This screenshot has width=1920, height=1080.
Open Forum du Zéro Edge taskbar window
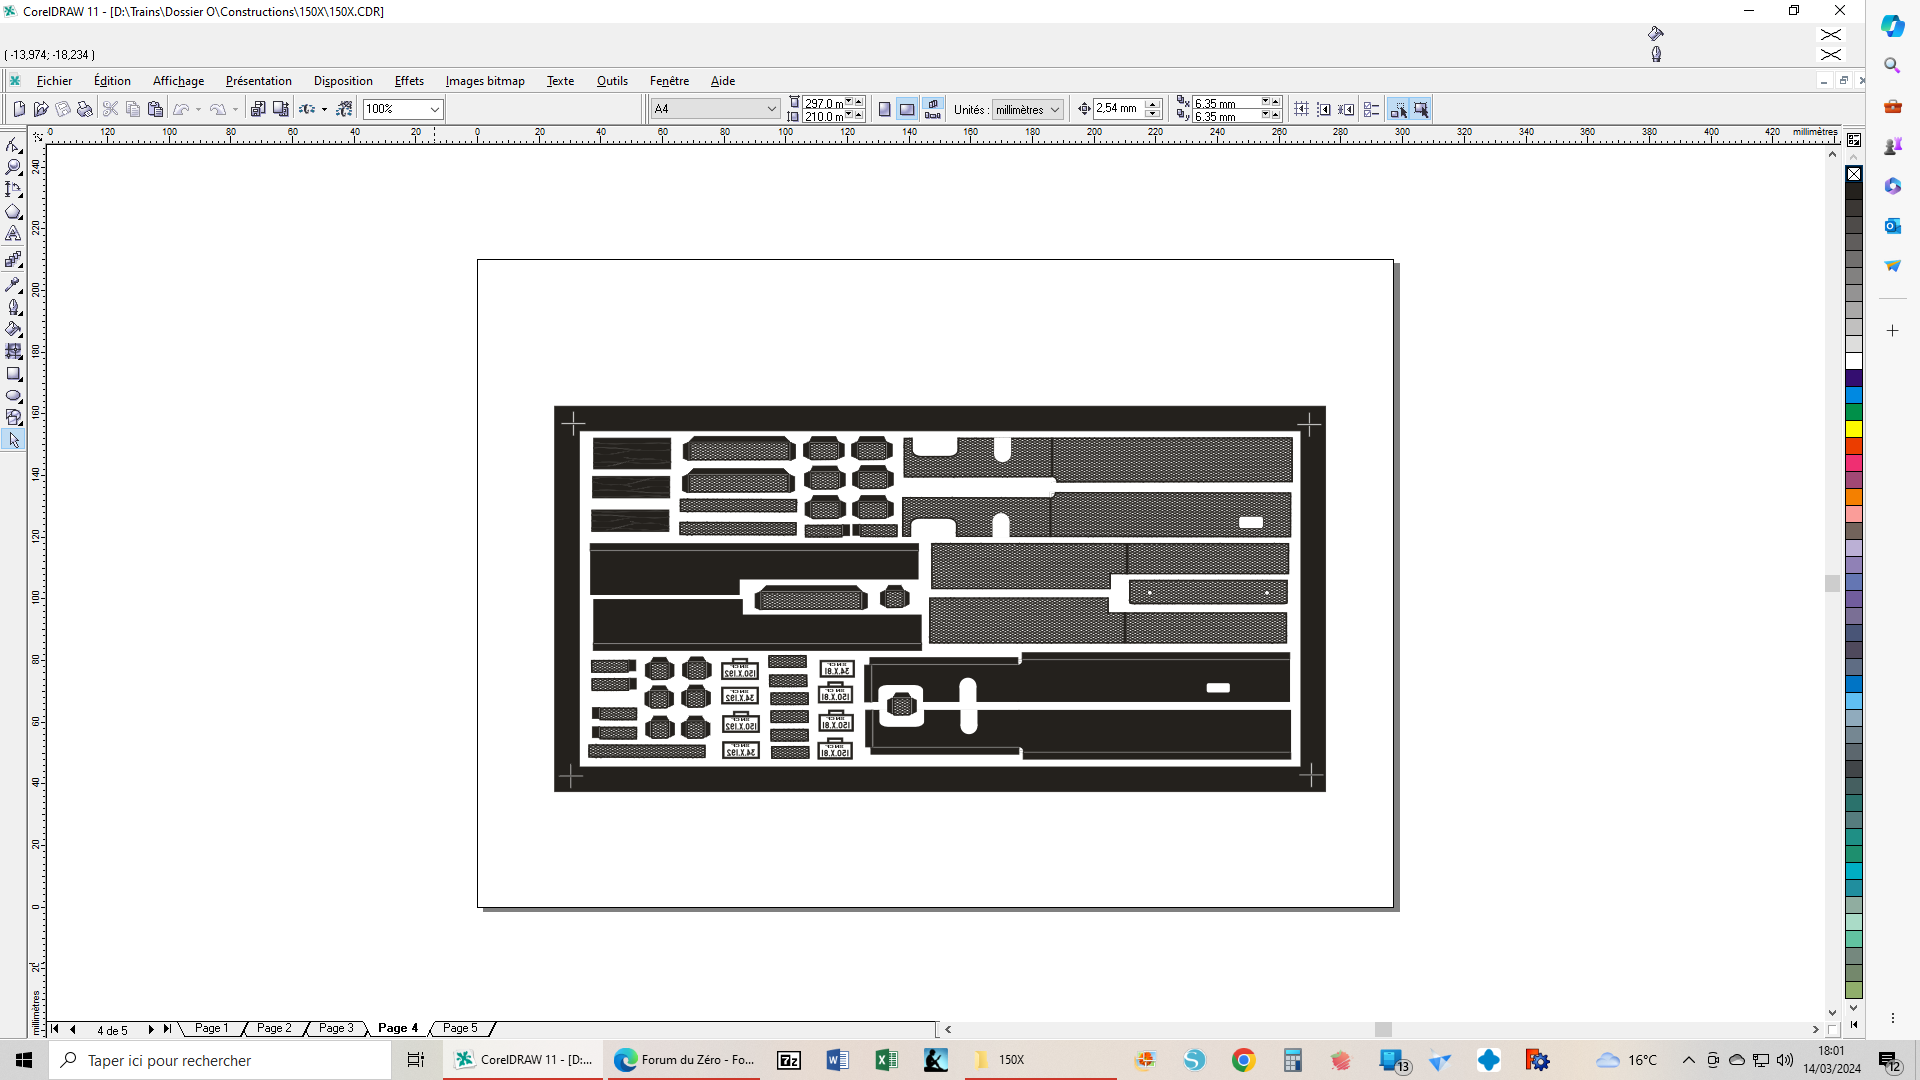pyautogui.click(x=684, y=1060)
